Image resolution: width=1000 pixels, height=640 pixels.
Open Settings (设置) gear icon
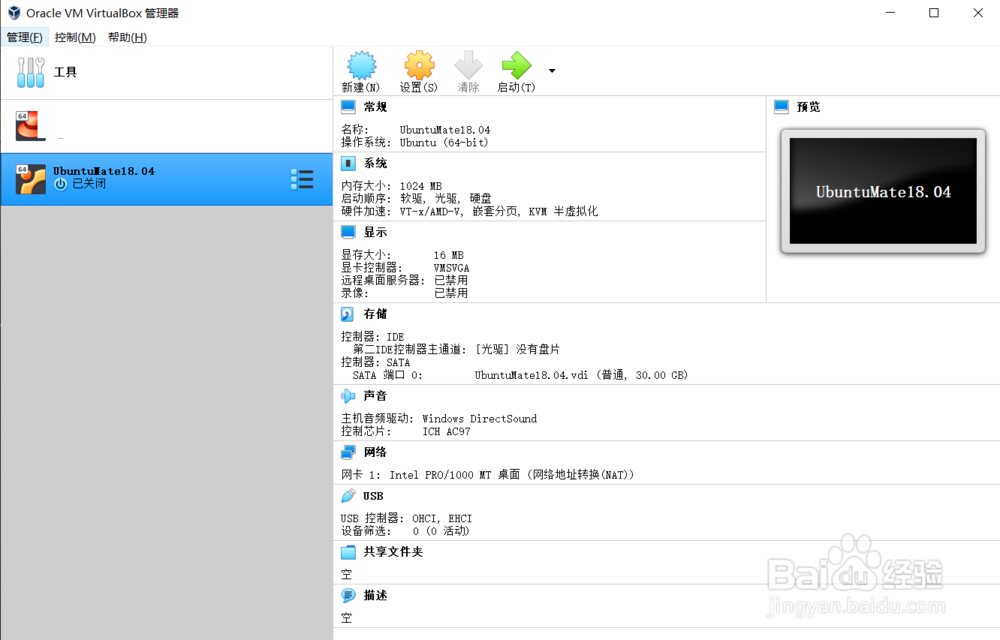pyautogui.click(x=419, y=65)
